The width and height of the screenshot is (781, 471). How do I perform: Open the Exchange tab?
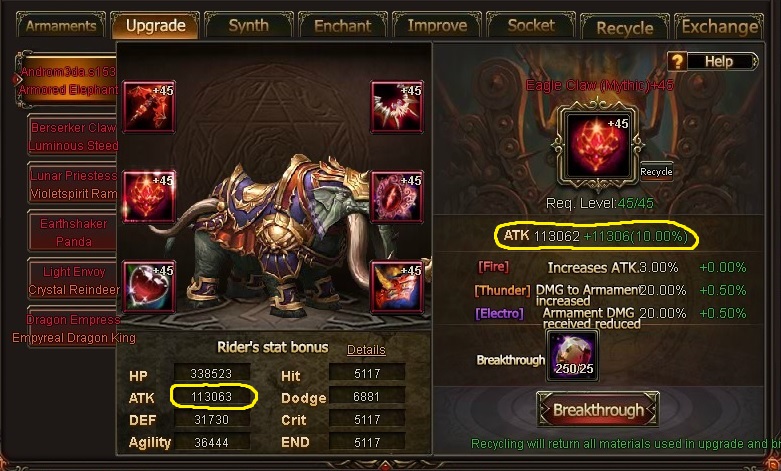point(719,26)
